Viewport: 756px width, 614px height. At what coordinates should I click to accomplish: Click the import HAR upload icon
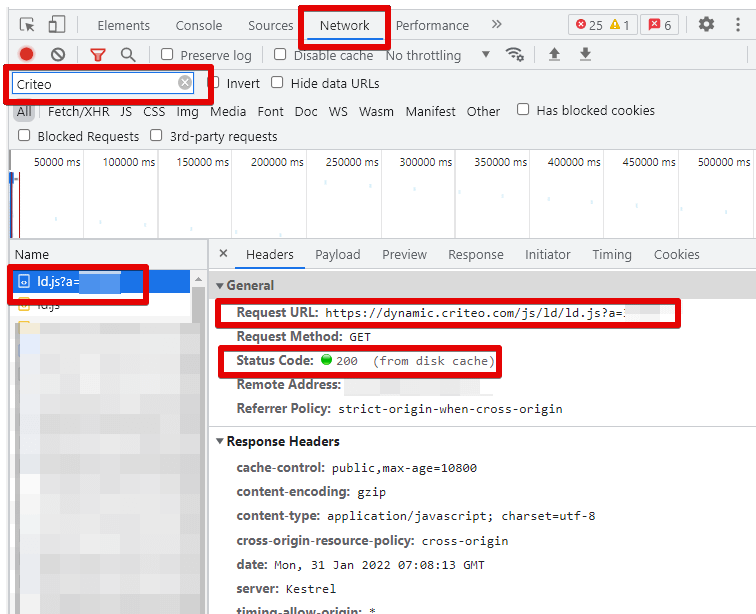click(x=554, y=55)
